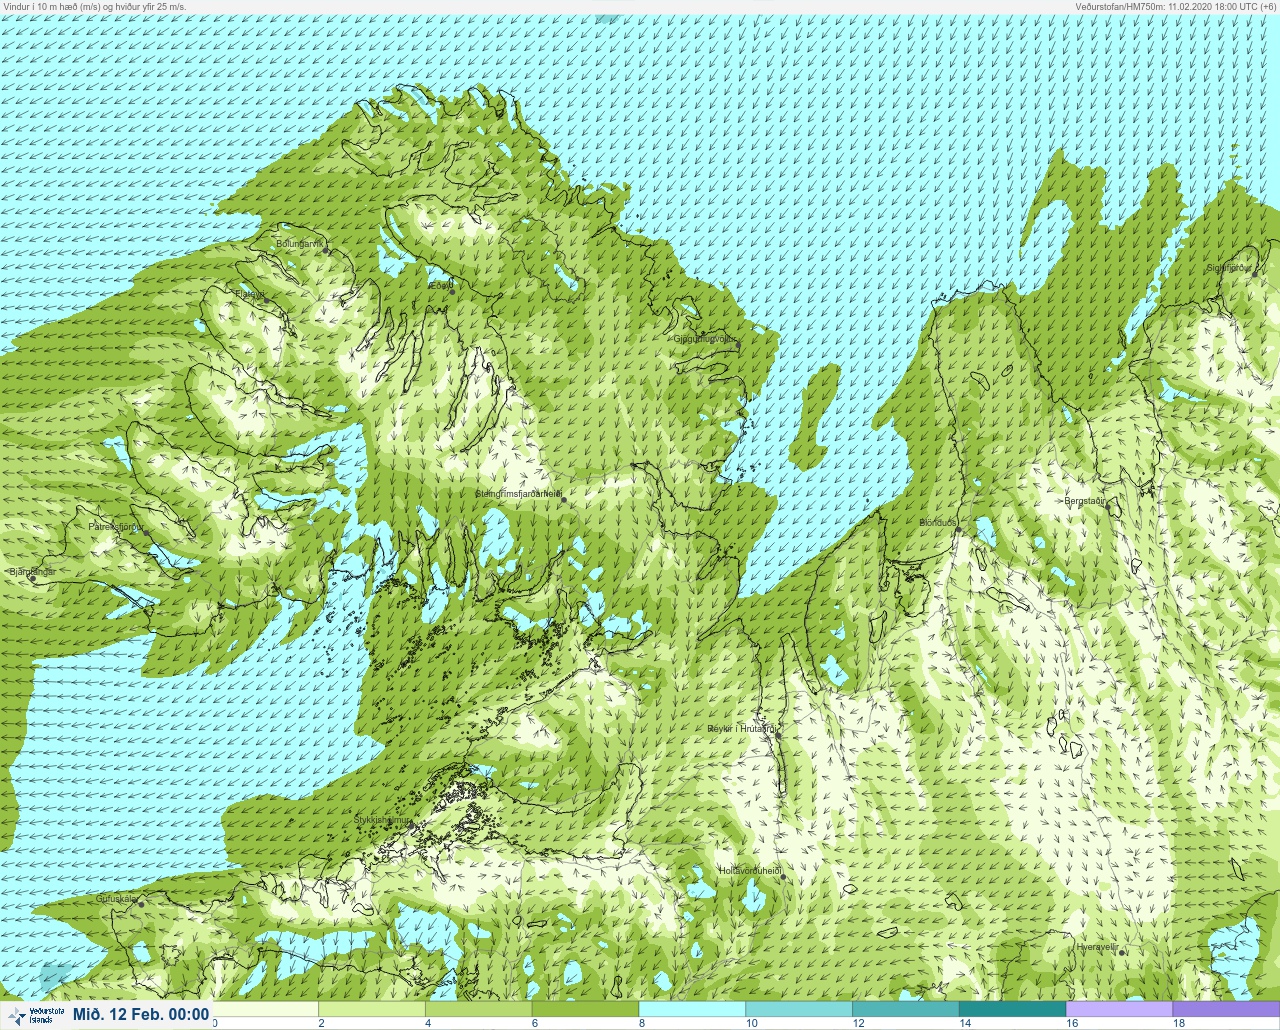Viewport: 1280px width, 1030px height.
Task: Click the legend tick value 16
Action: pos(1072,1023)
